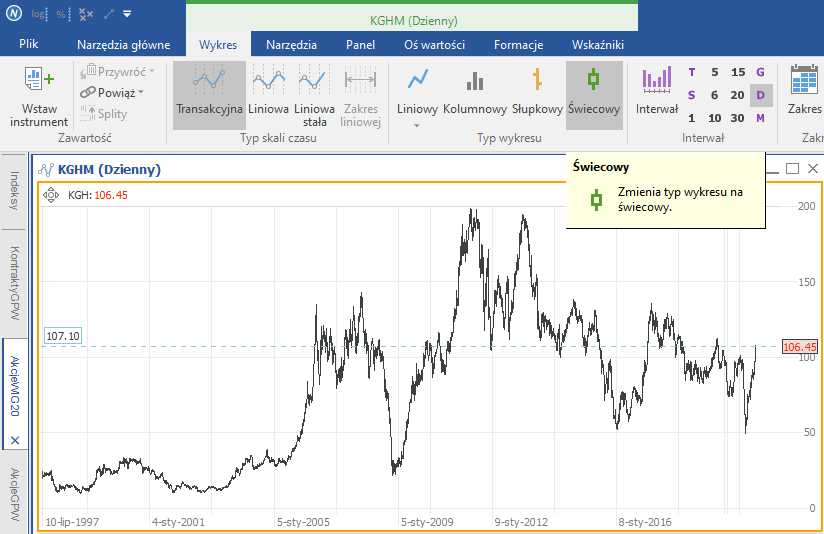Screen dimensions: 824x534
Task: Select the 5 minute interval
Action: pyautogui.click(x=715, y=72)
